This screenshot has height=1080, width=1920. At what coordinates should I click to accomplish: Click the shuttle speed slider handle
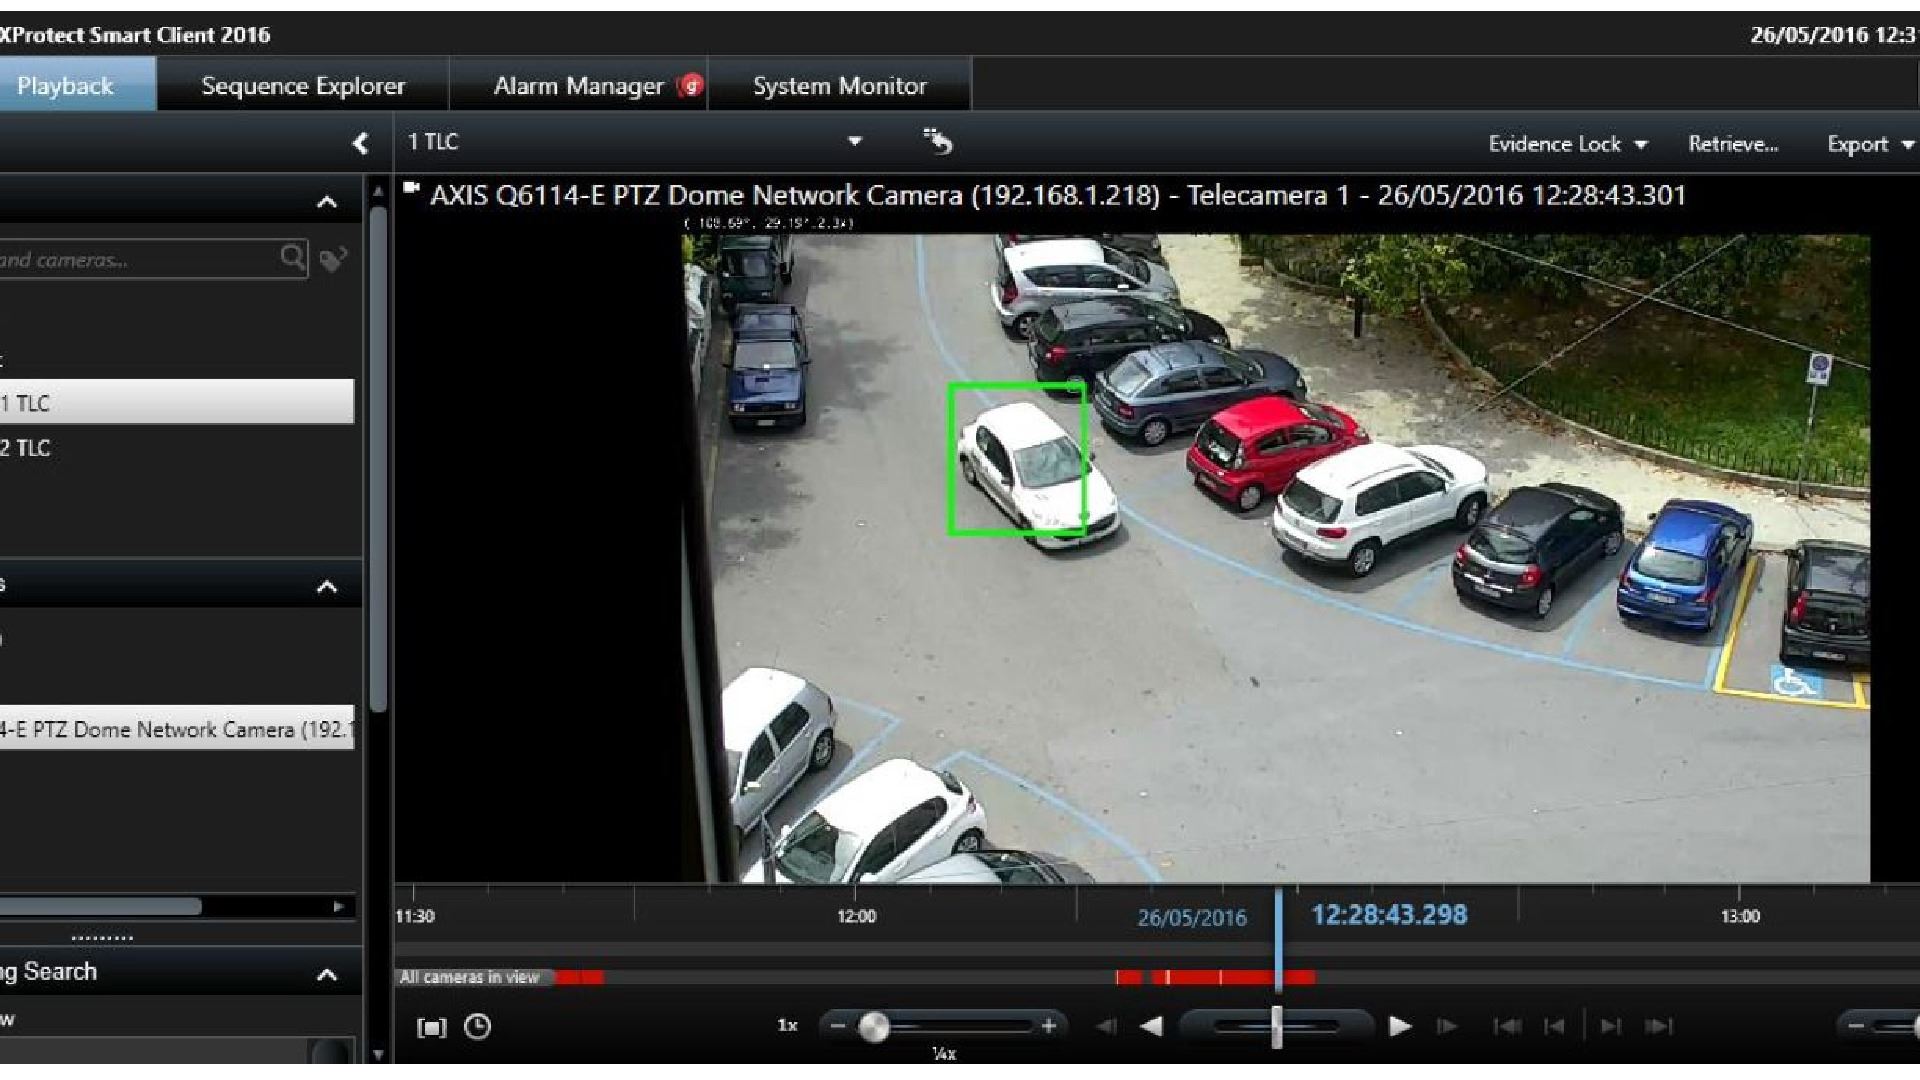1277,1027
